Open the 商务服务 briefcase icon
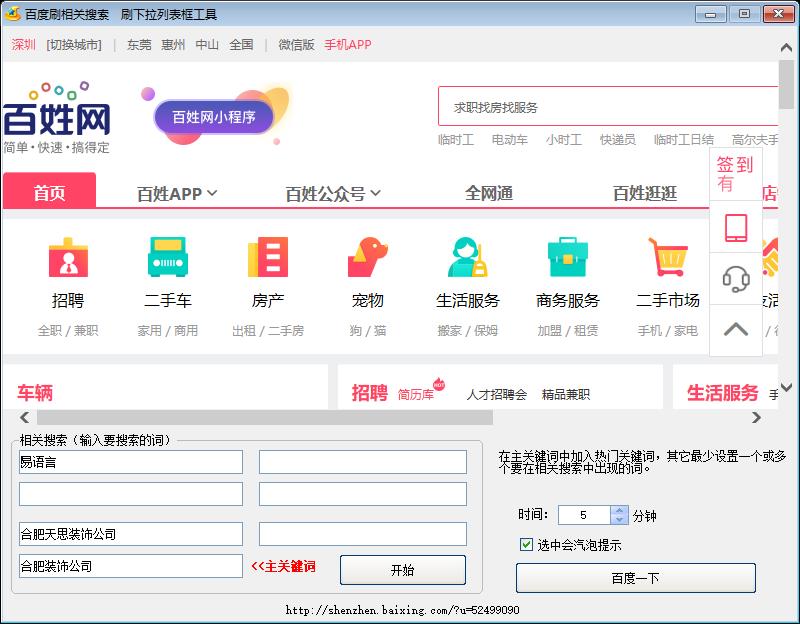The height and width of the screenshot is (624, 800). (567, 257)
